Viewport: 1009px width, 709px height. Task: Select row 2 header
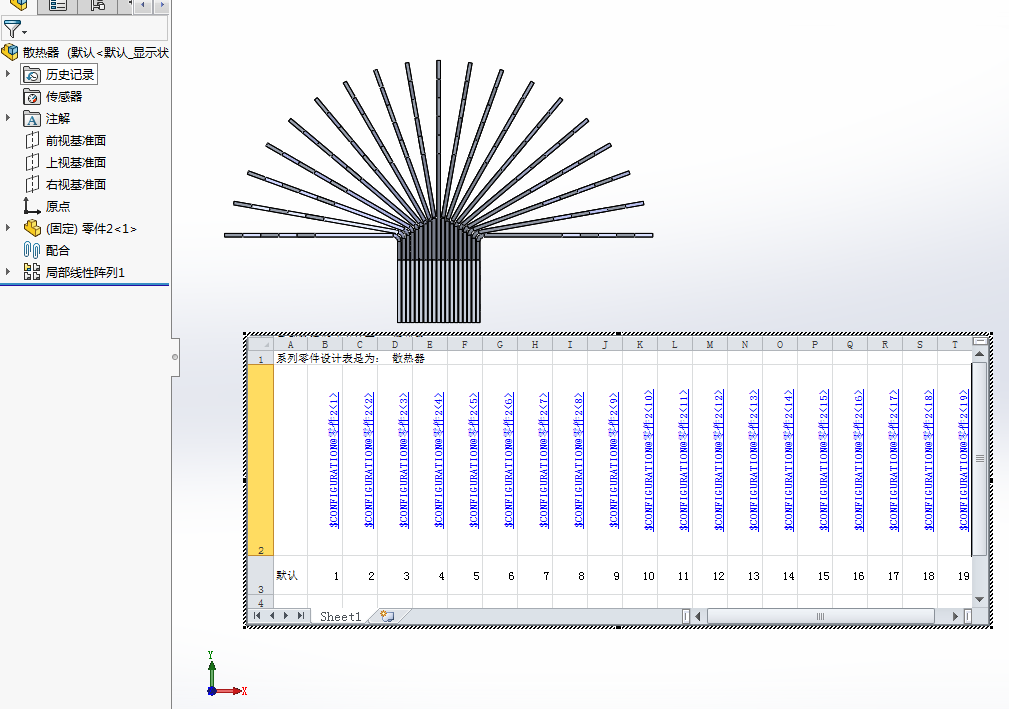pyautogui.click(x=261, y=460)
